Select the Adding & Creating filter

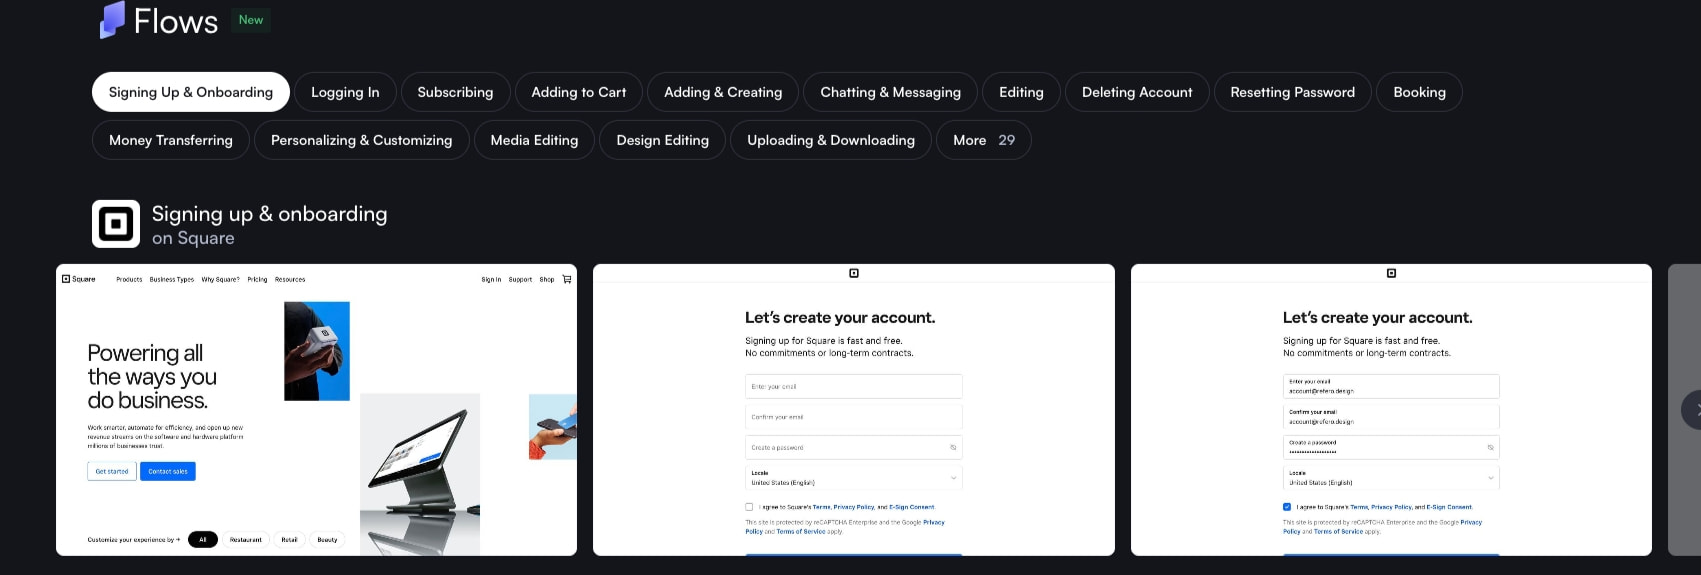[x=723, y=92]
